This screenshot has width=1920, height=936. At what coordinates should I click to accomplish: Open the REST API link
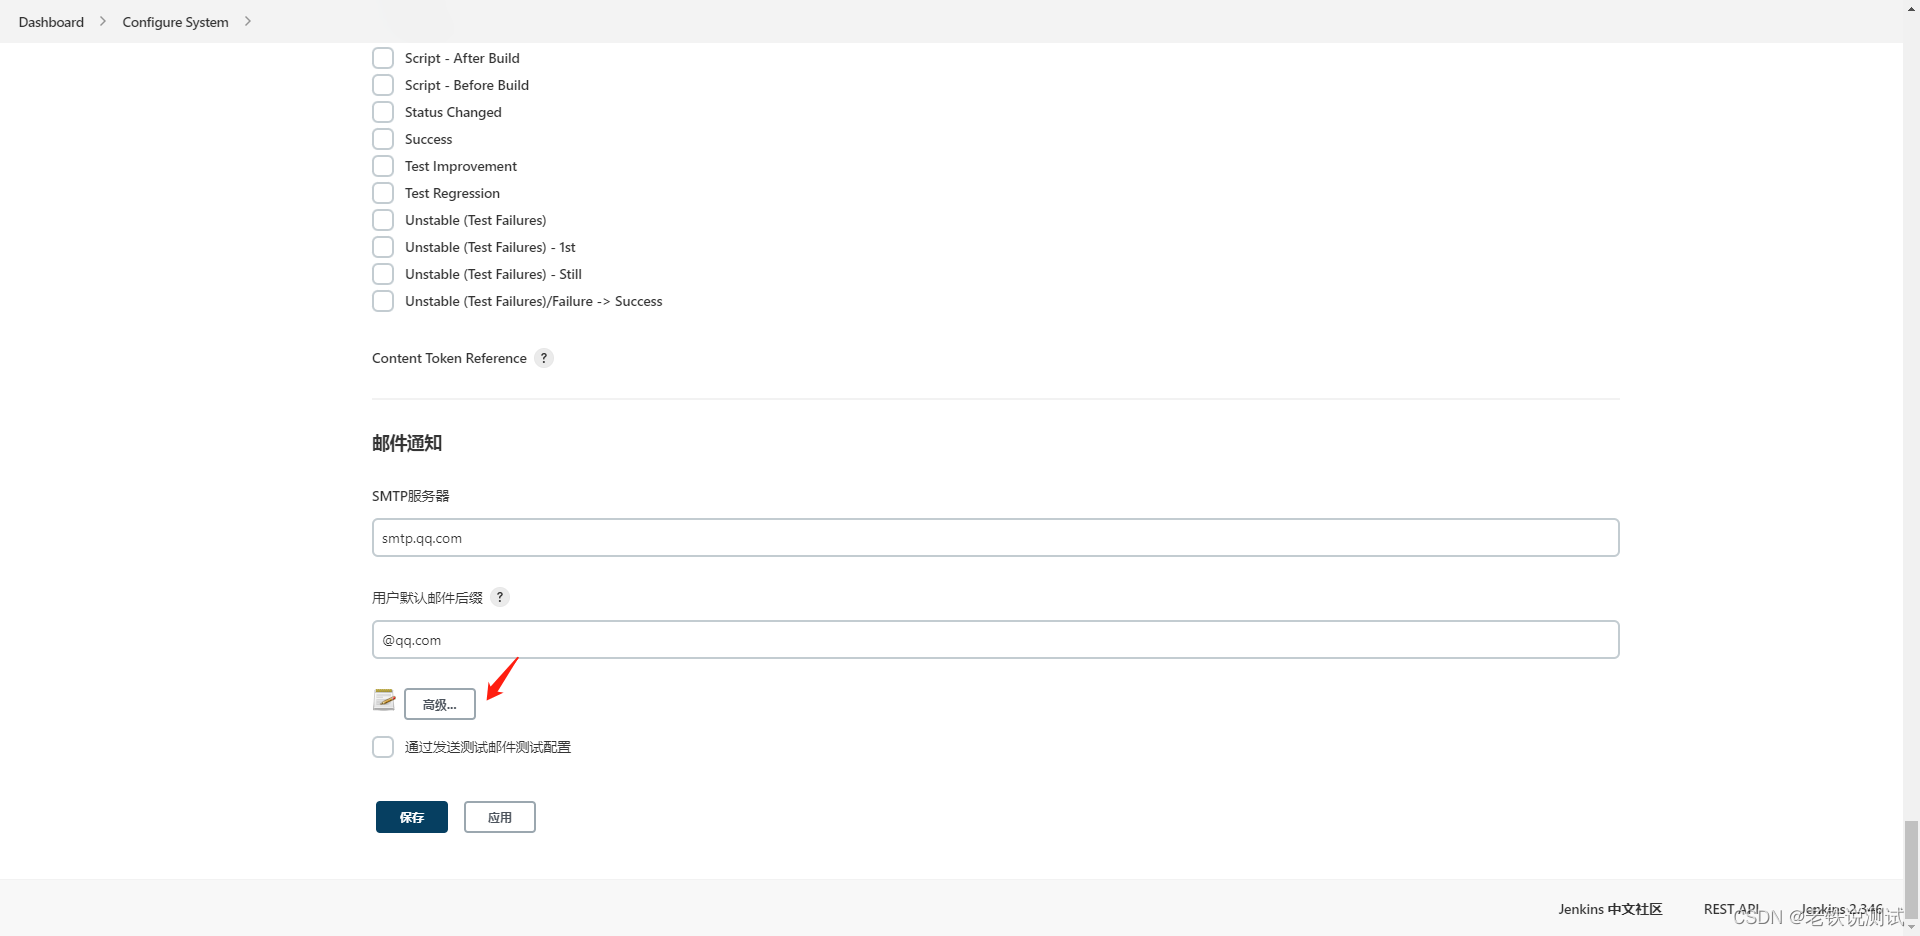1731,909
